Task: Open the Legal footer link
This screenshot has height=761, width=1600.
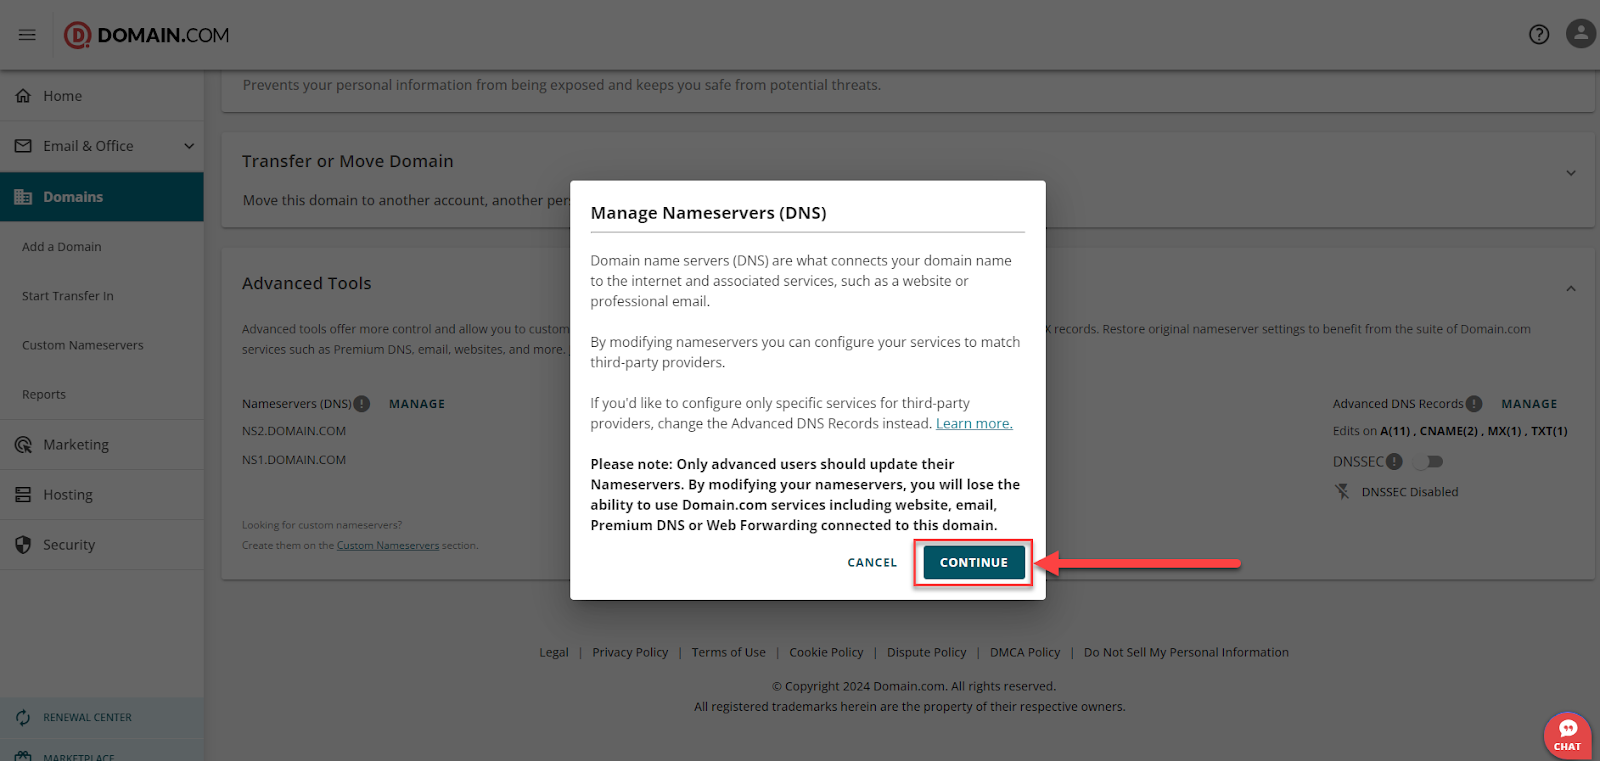Action: tap(554, 653)
